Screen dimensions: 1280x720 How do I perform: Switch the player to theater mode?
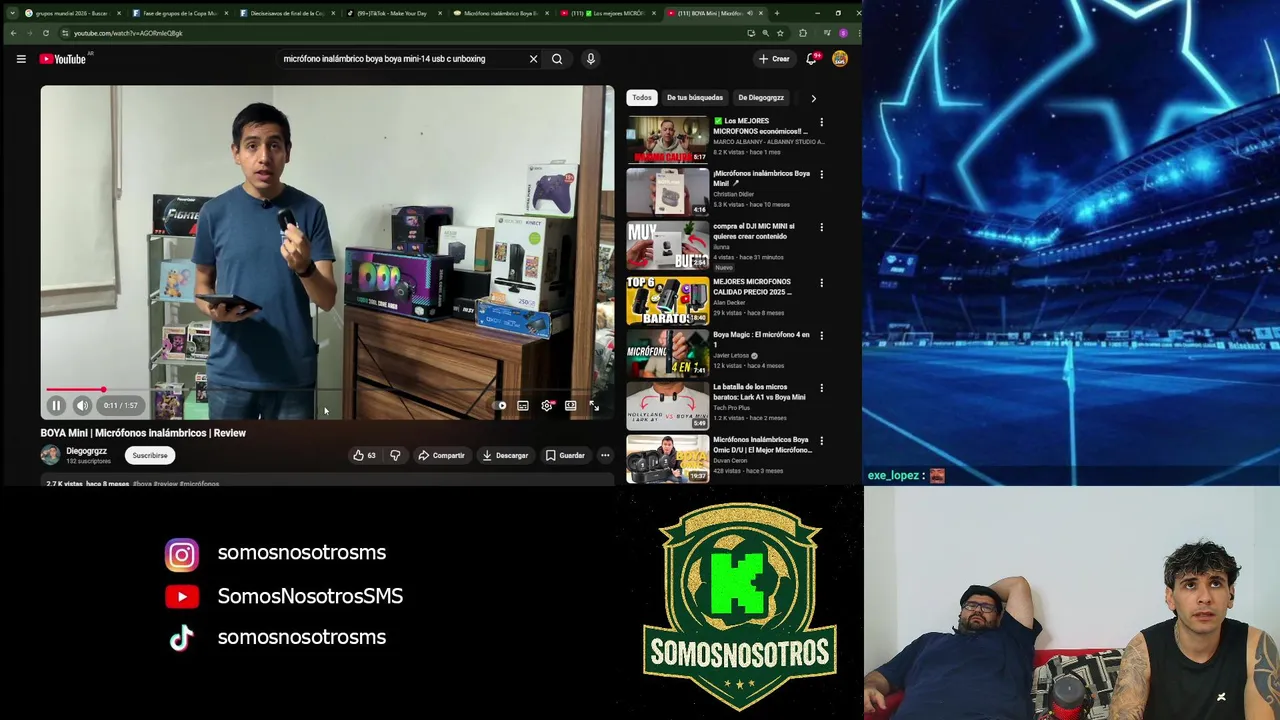pyautogui.click(x=570, y=405)
